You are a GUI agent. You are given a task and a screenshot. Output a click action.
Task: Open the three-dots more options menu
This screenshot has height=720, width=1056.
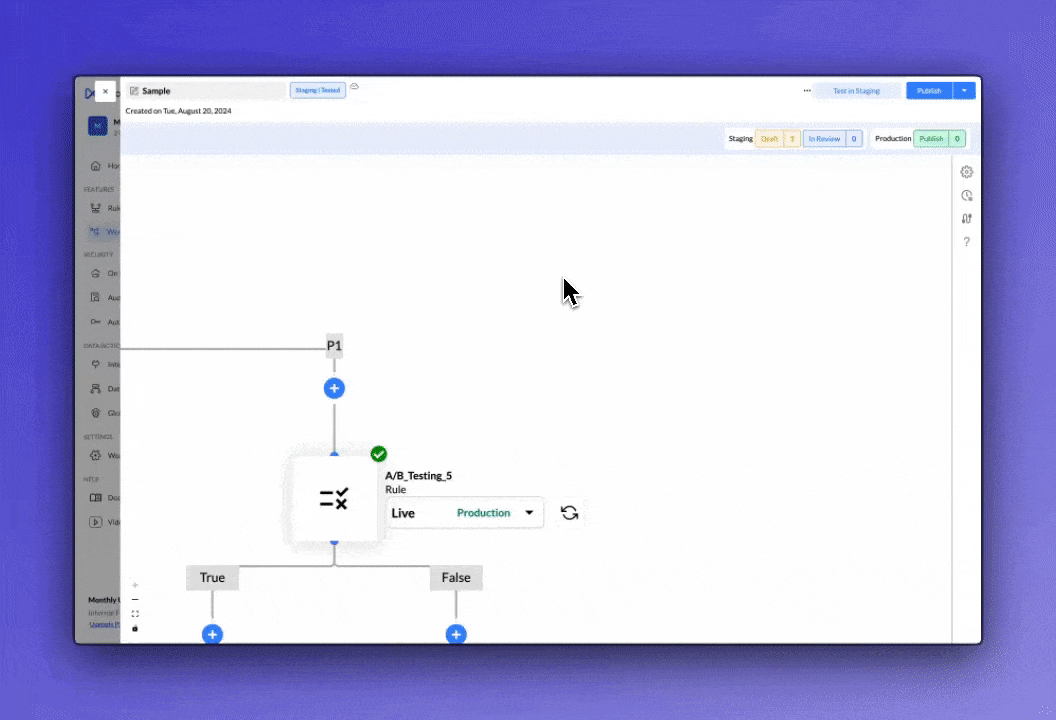pyautogui.click(x=806, y=91)
